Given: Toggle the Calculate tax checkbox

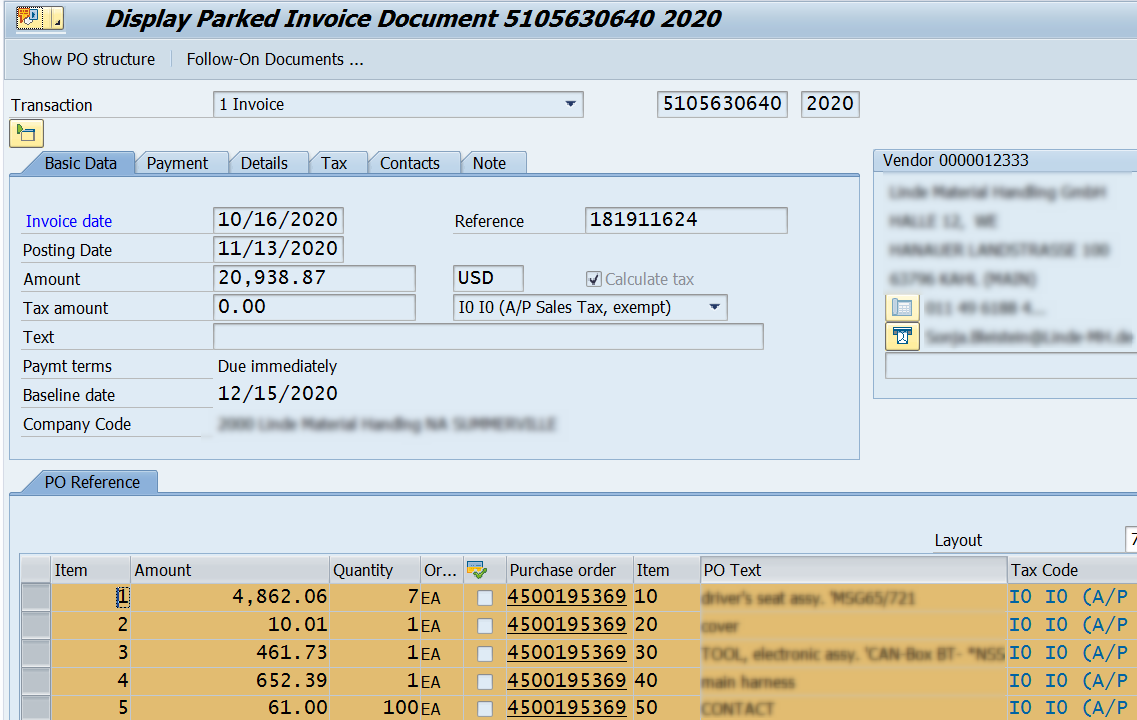Looking at the screenshot, I should point(594,279).
